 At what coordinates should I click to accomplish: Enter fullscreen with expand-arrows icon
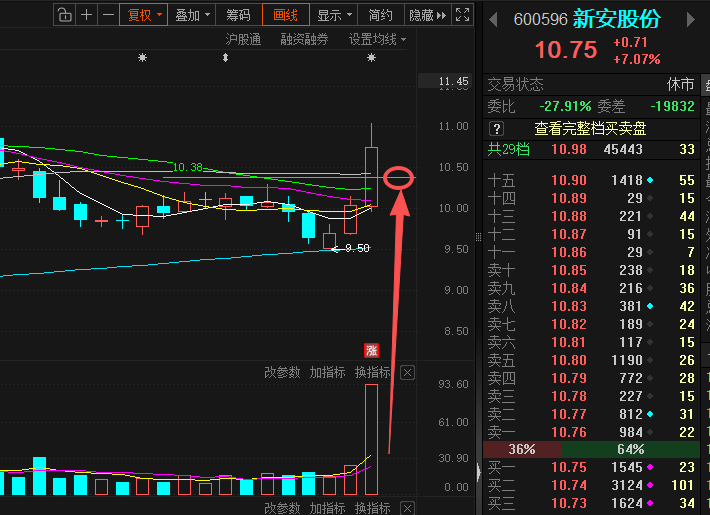coord(462,15)
